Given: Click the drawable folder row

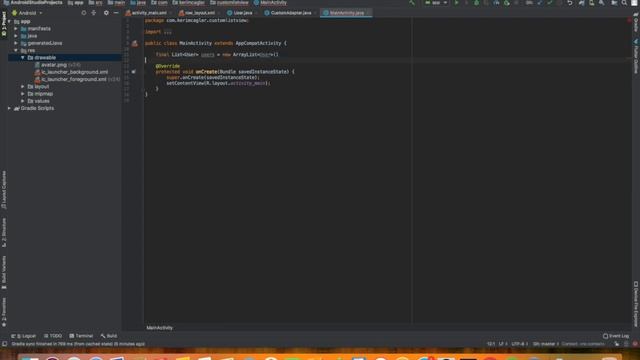Looking at the screenshot, I should coord(64,58).
